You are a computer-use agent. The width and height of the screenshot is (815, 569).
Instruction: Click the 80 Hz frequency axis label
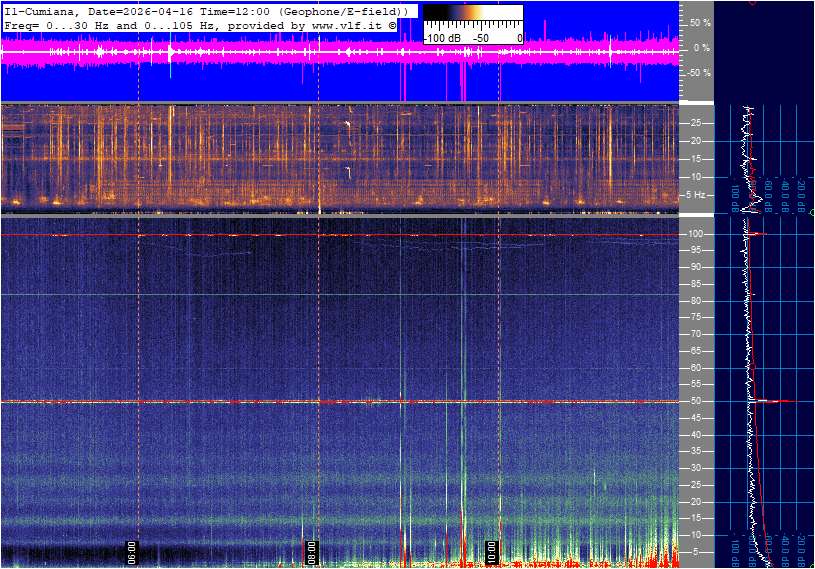point(695,301)
